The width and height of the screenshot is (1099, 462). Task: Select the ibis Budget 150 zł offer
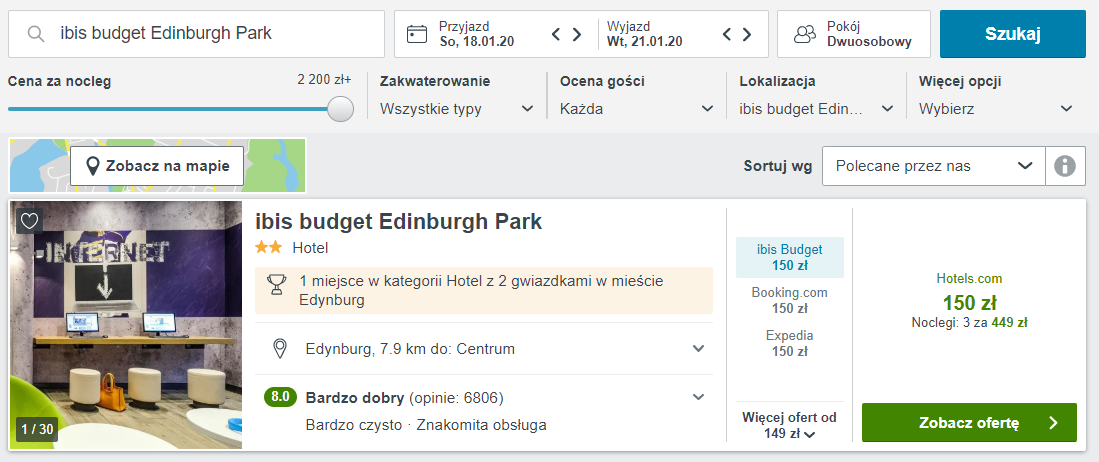790,257
